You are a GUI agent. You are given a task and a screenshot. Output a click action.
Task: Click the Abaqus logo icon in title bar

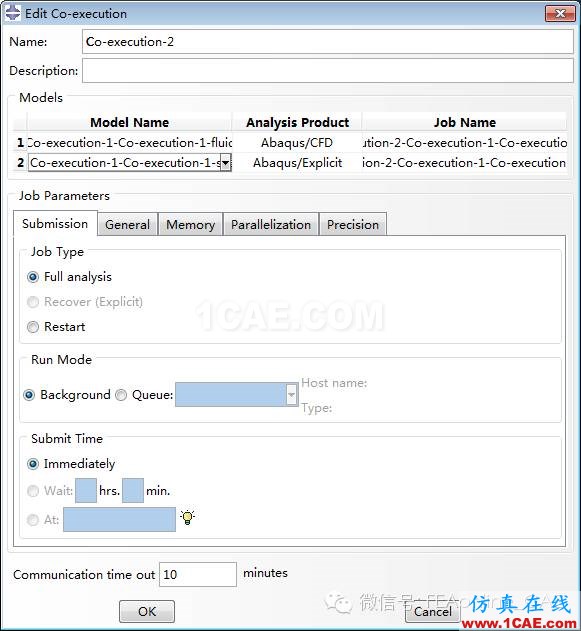point(12,13)
